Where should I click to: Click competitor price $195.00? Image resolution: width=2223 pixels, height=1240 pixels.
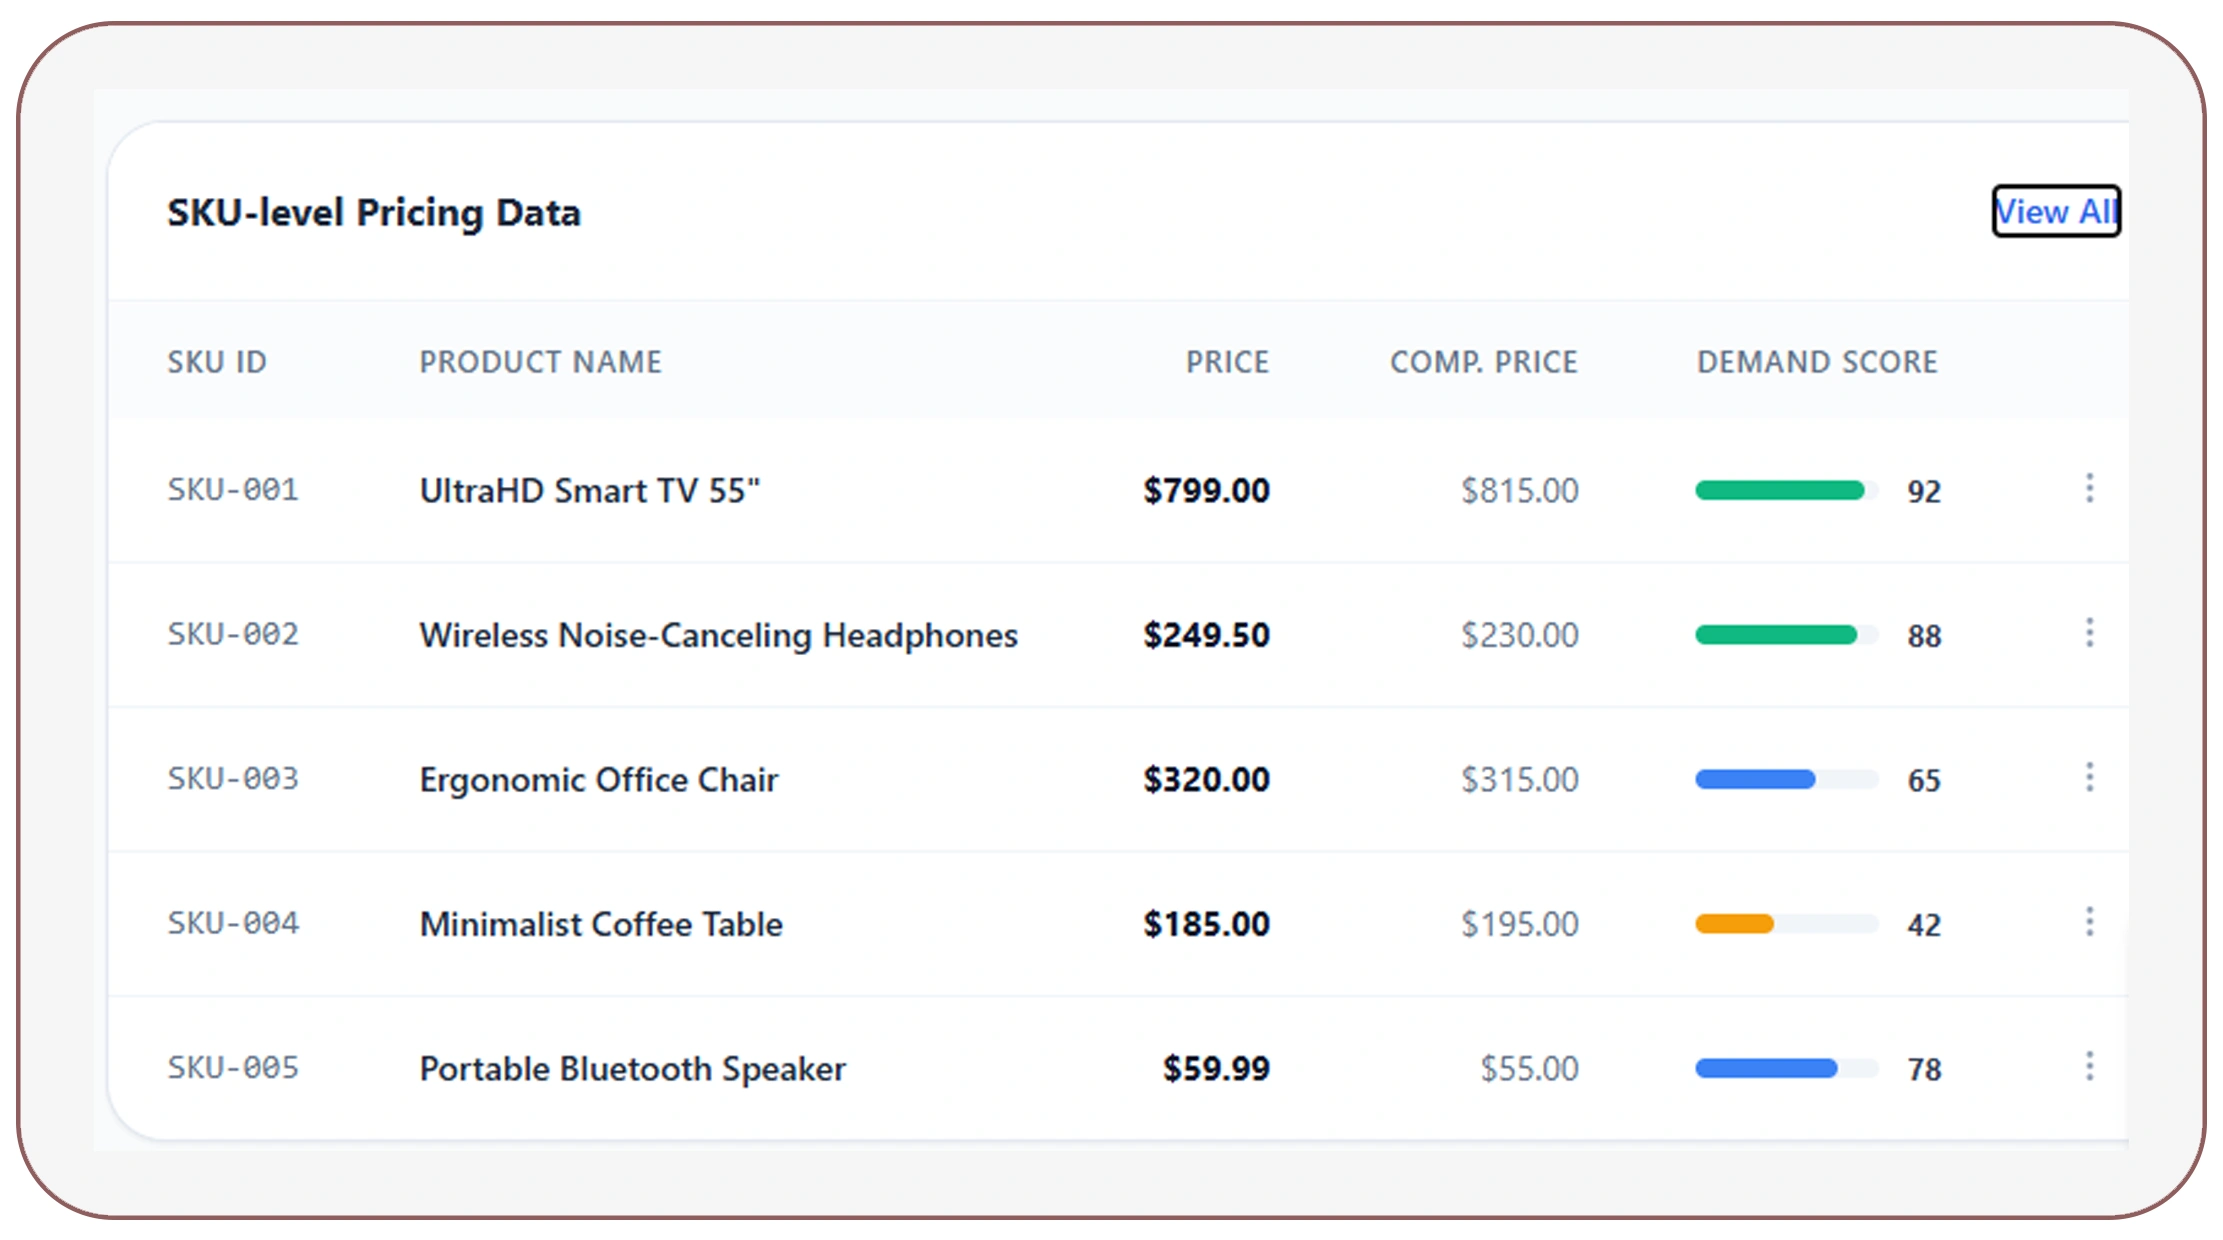(x=1520, y=924)
